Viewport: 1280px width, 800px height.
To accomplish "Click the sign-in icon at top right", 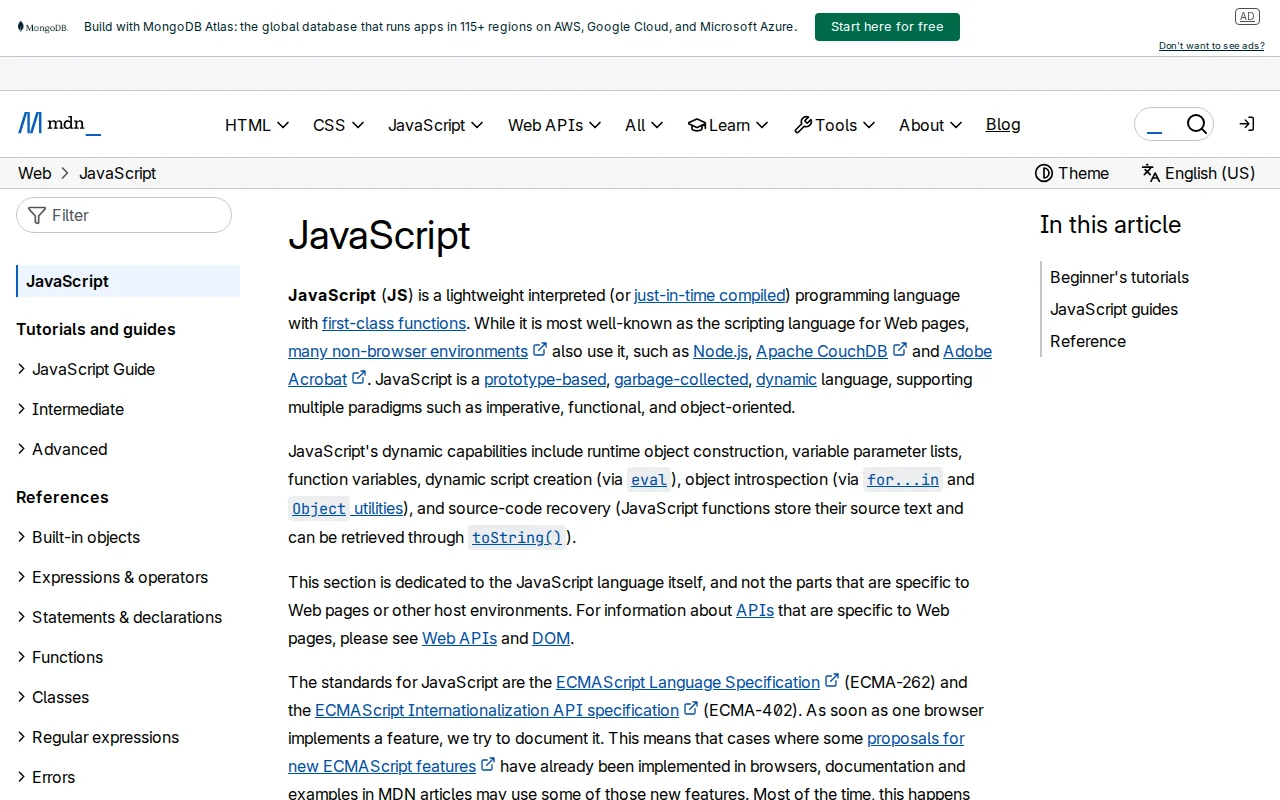I will 1246,123.
